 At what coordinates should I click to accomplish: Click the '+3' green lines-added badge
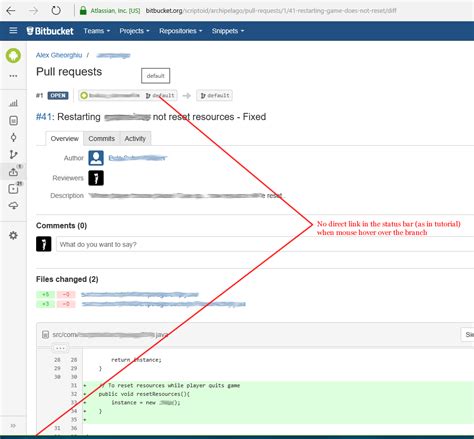click(45, 304)
